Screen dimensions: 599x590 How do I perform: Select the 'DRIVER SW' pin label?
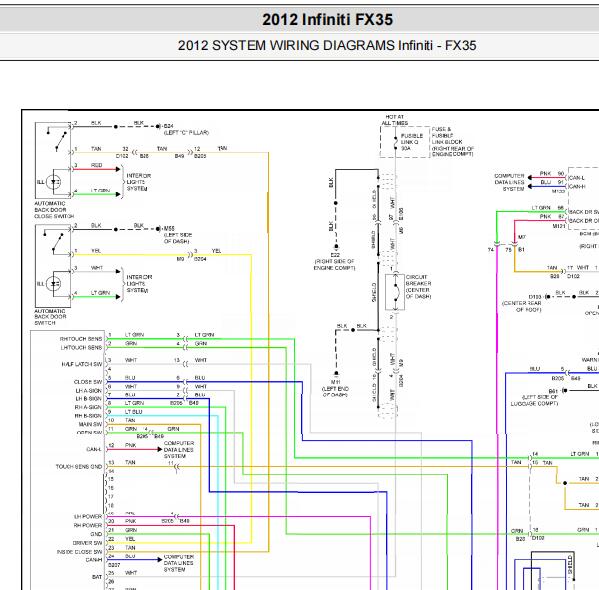click(x=87, y=543)
